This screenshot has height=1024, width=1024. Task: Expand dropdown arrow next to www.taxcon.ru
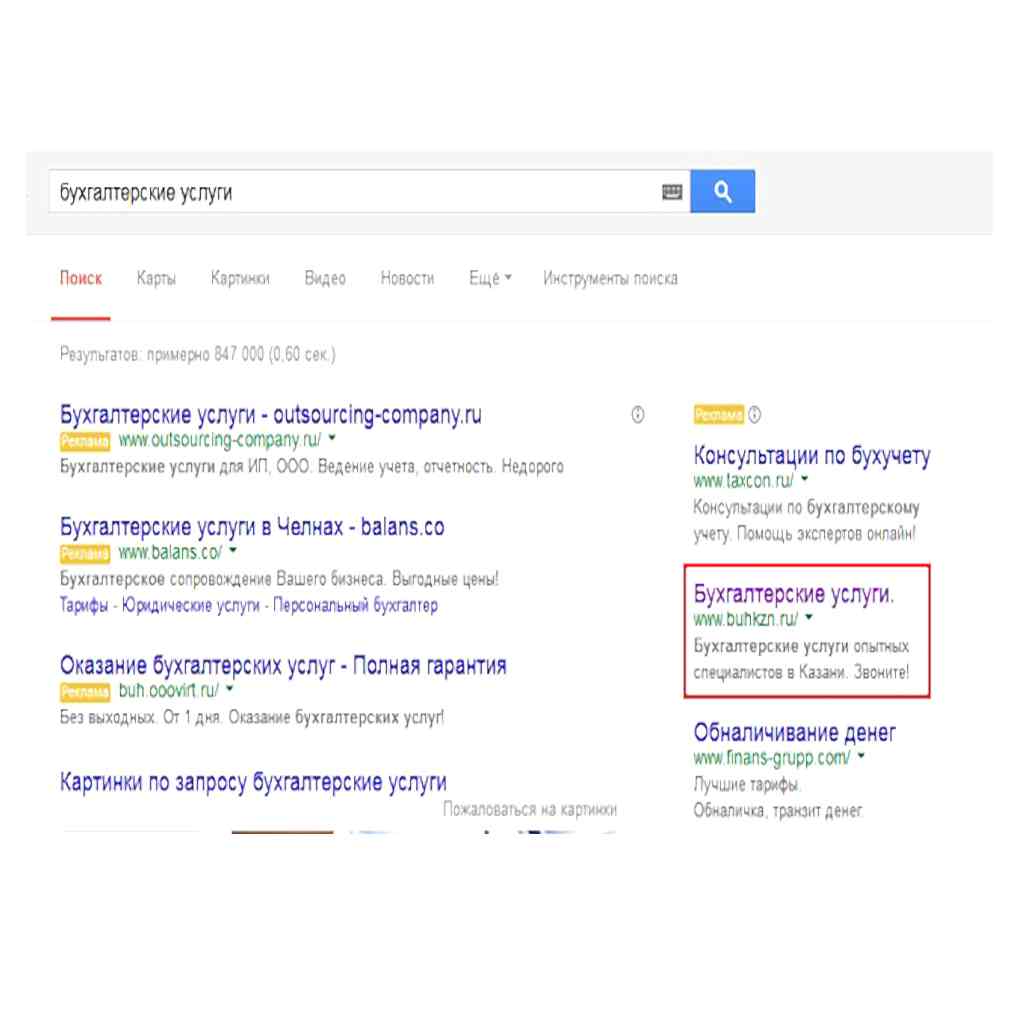[805, 480]
